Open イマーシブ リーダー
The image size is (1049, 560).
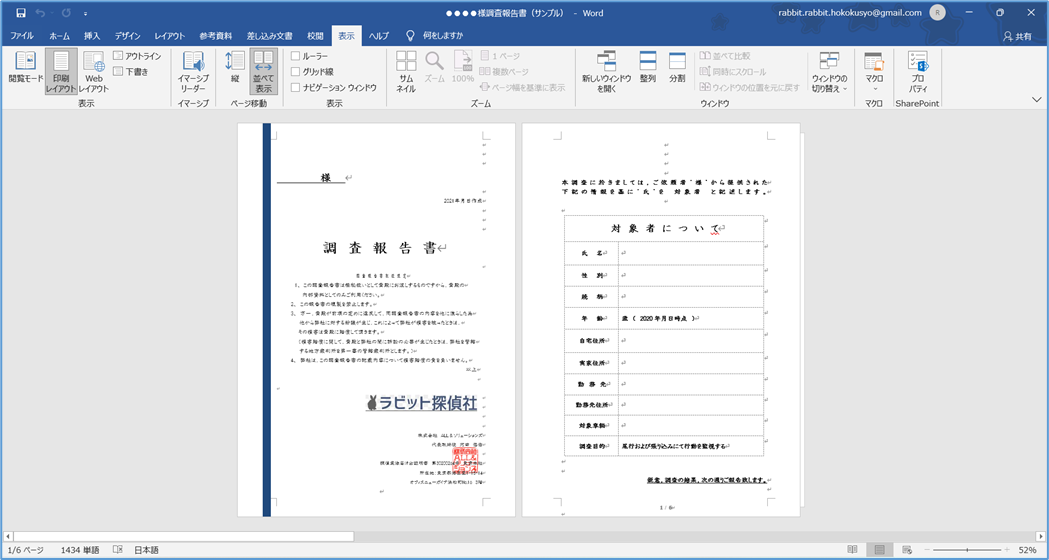tap(193, 70)
